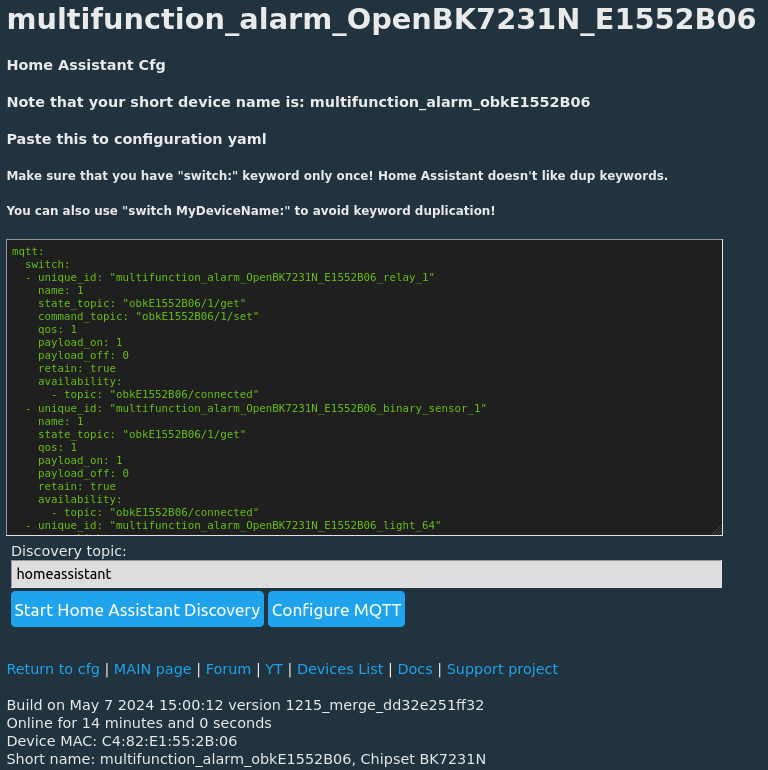Click the light_64 unique_id line

click(x=233, y=525)
